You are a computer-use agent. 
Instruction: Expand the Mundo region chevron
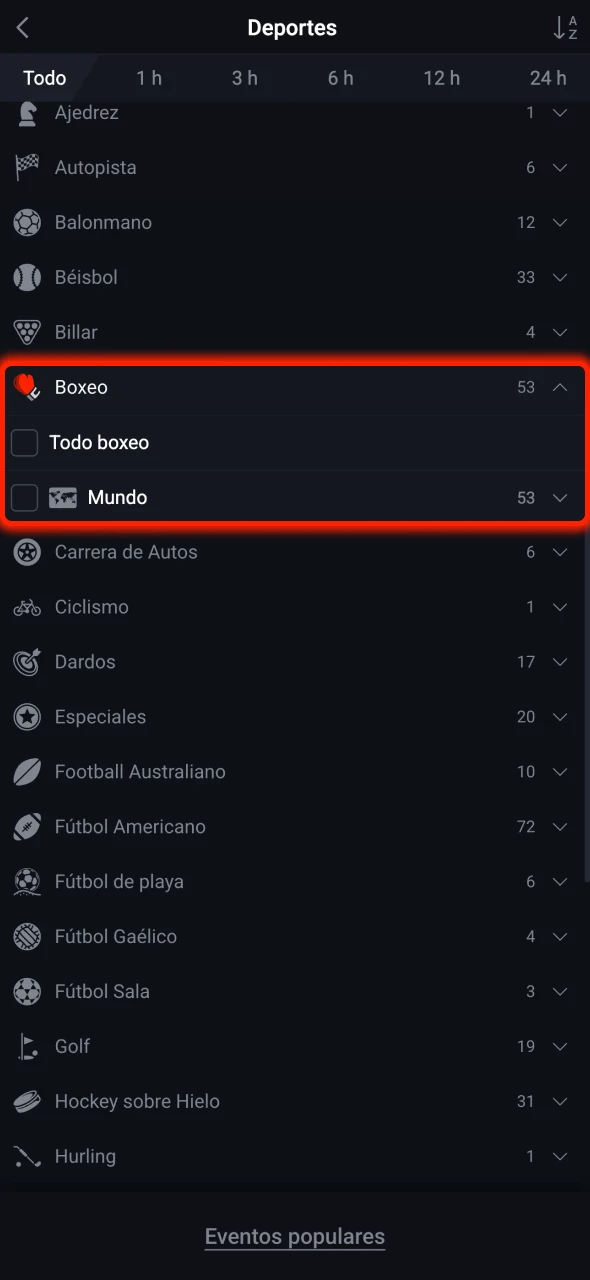coord(560,497)
